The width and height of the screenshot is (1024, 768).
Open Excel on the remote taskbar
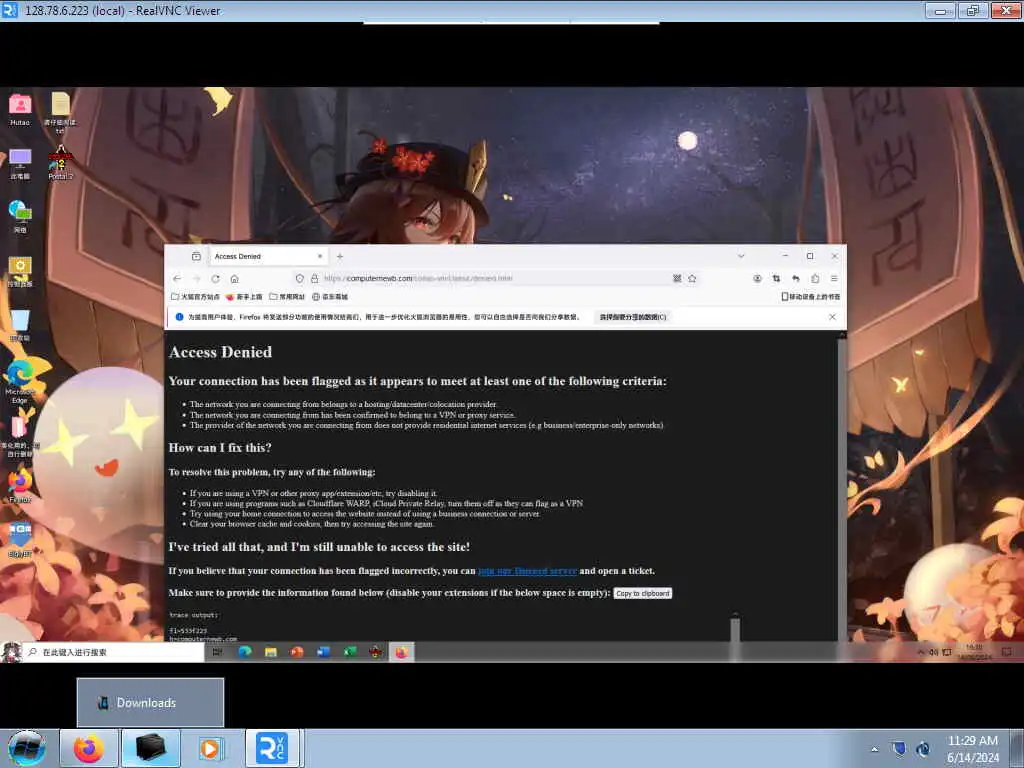pos(350,652)
